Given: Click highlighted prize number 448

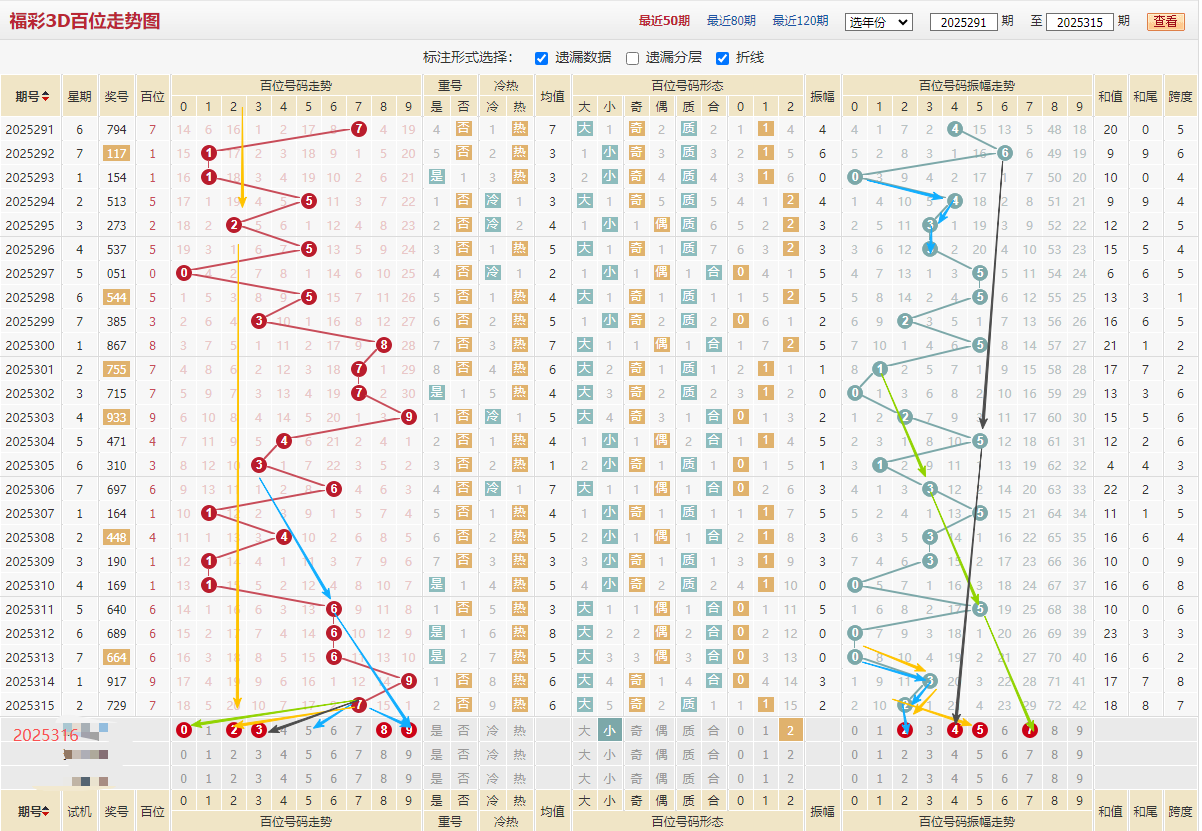Looking at the screenshot, I should [116, 537].
